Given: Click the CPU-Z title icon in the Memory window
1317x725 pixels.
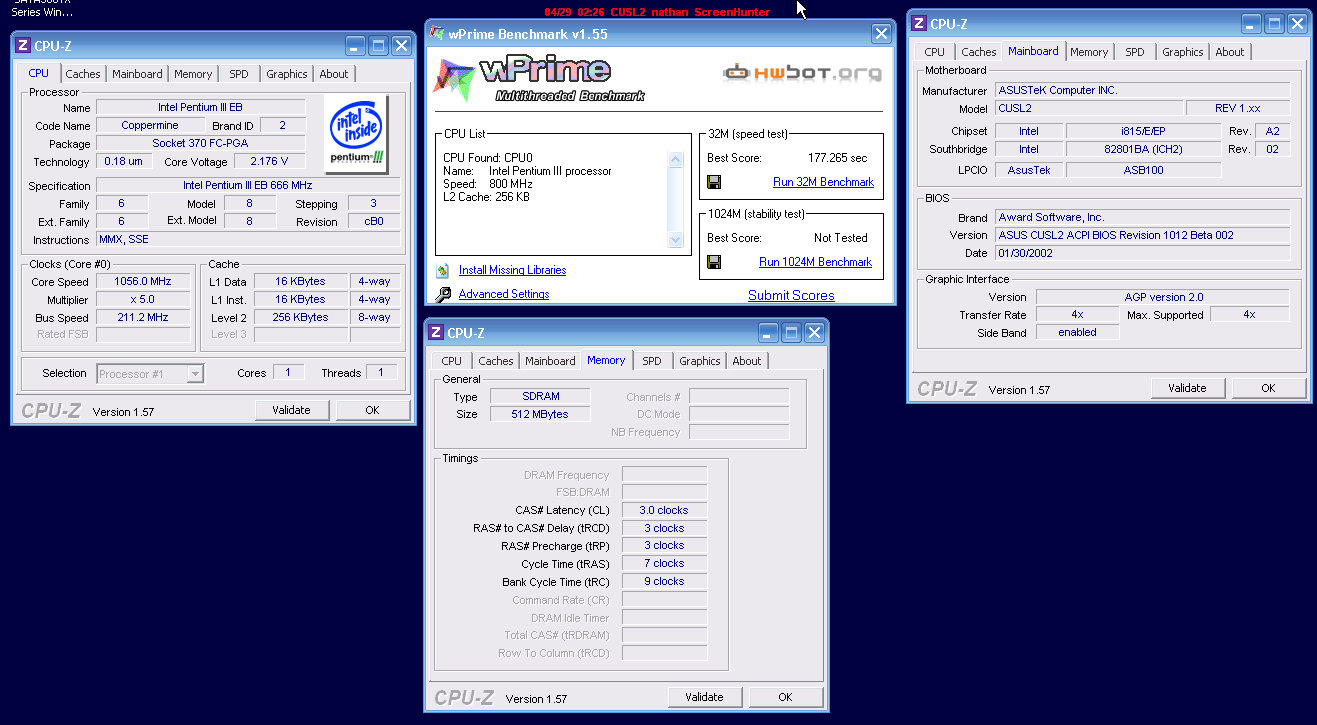Looking at the screenshot, I should pyautogui.click(x=436, y=333).
